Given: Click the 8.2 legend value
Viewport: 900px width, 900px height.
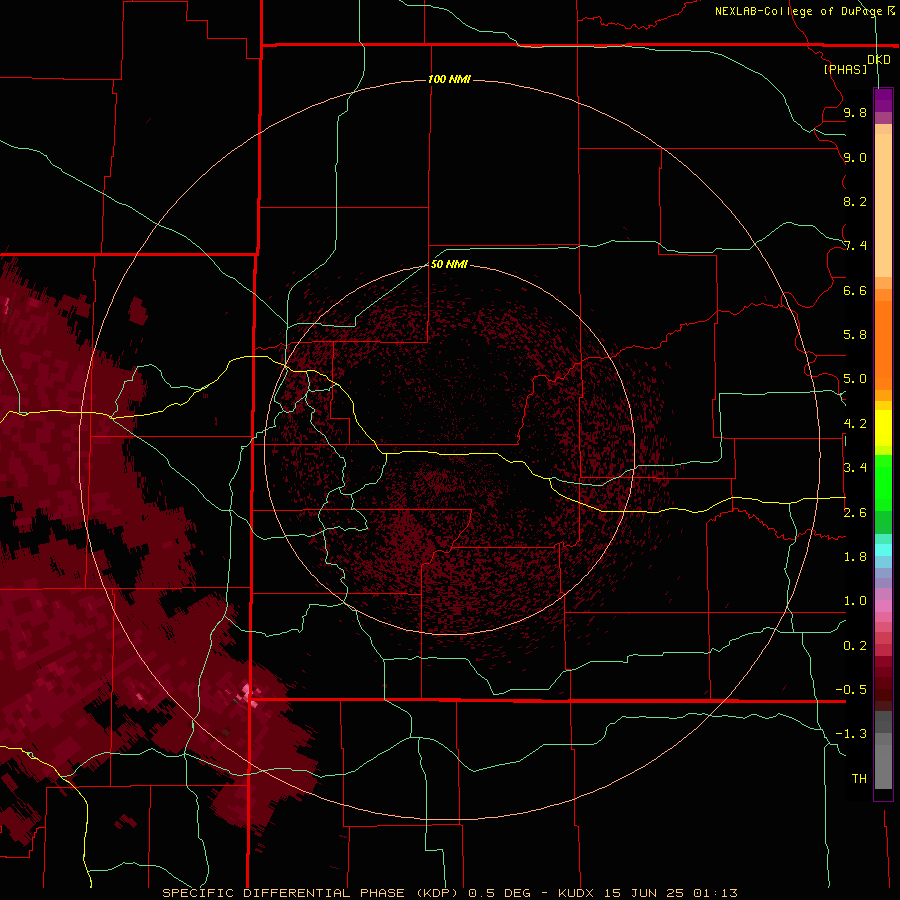Looking at the screenshot, I should (x=855, y=201).
